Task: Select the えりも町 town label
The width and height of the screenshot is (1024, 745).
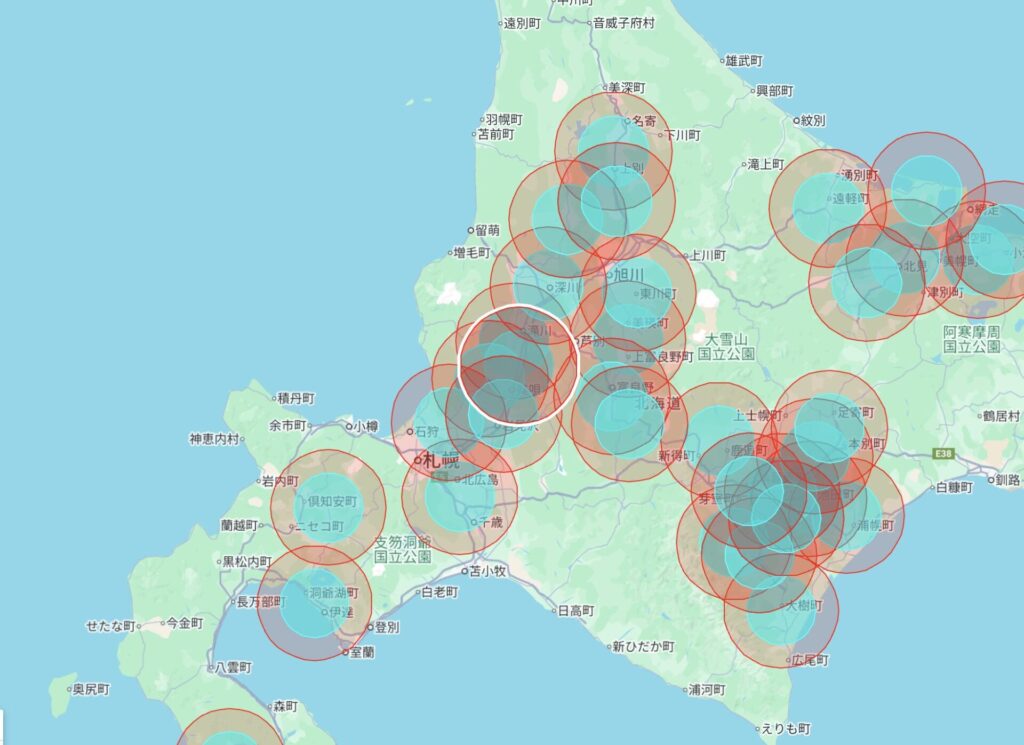Action: click(x=784, y=729)
